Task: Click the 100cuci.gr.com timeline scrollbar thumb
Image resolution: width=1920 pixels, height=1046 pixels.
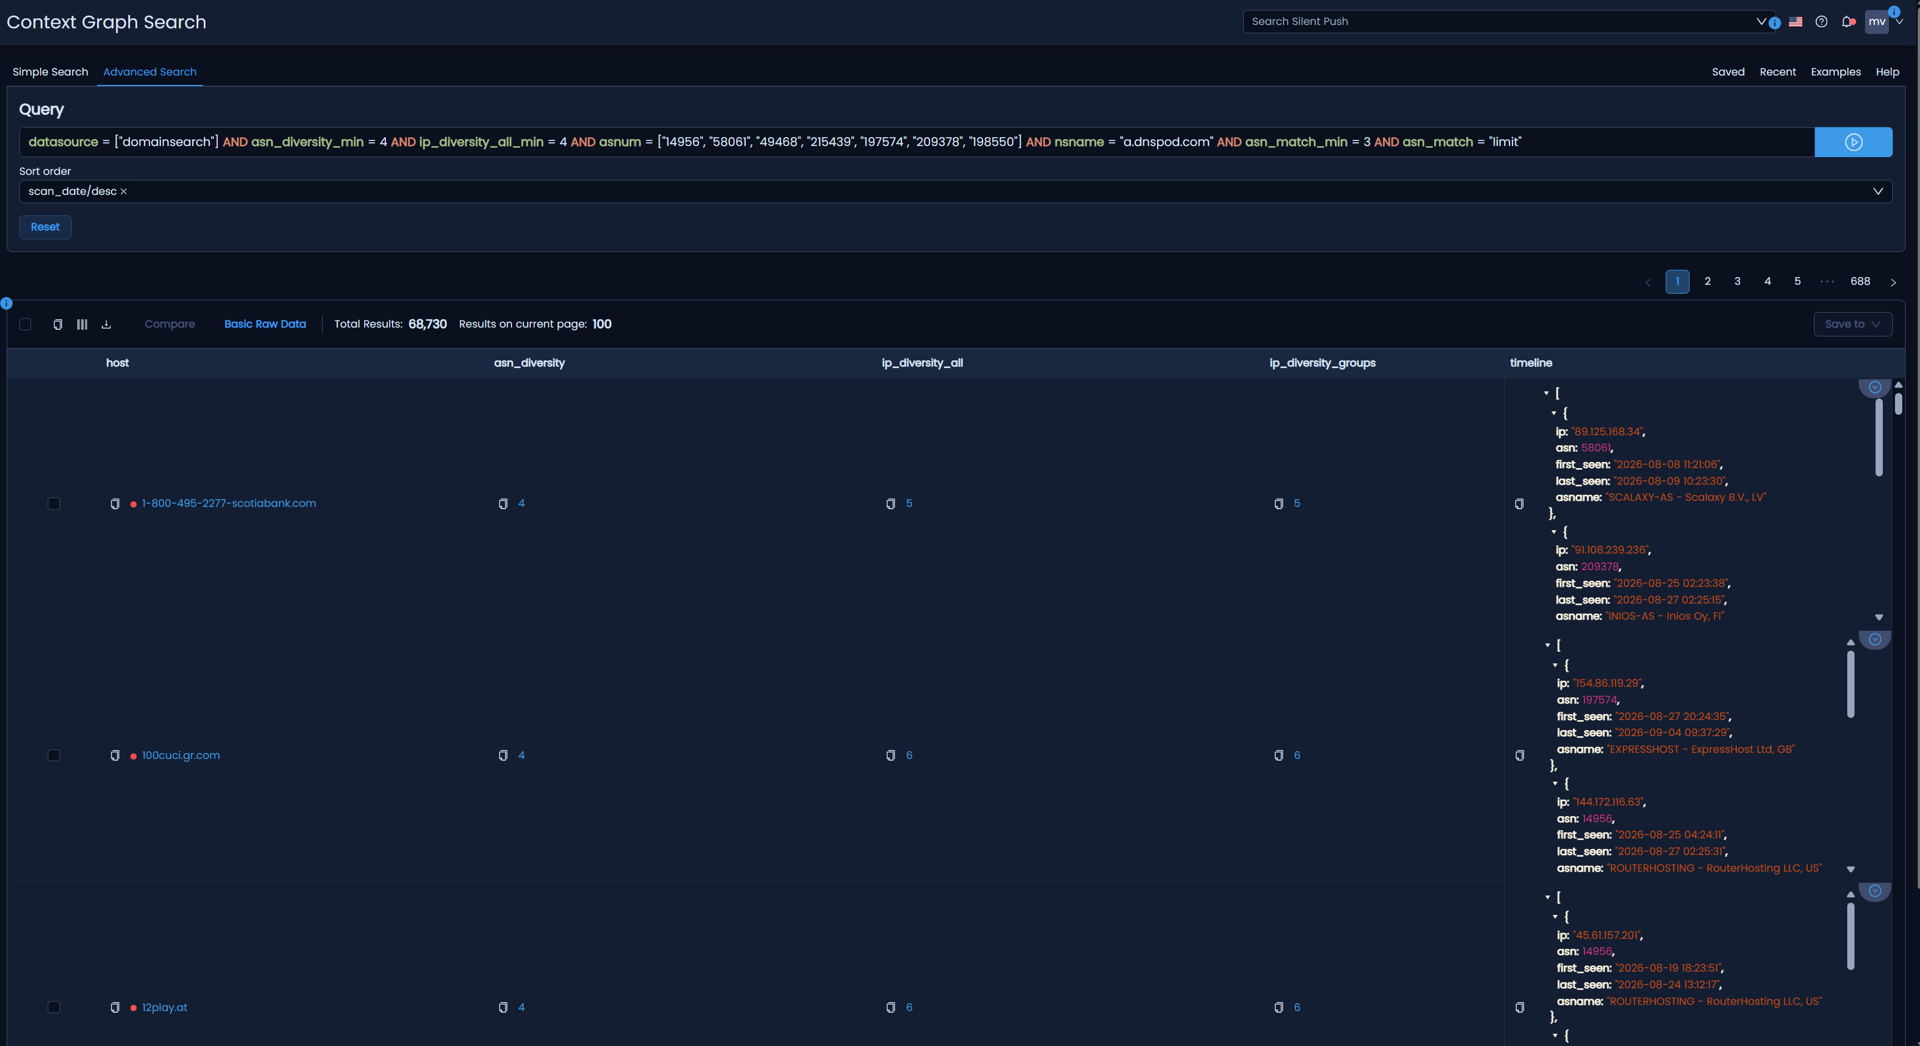Action: [1851, 685]
